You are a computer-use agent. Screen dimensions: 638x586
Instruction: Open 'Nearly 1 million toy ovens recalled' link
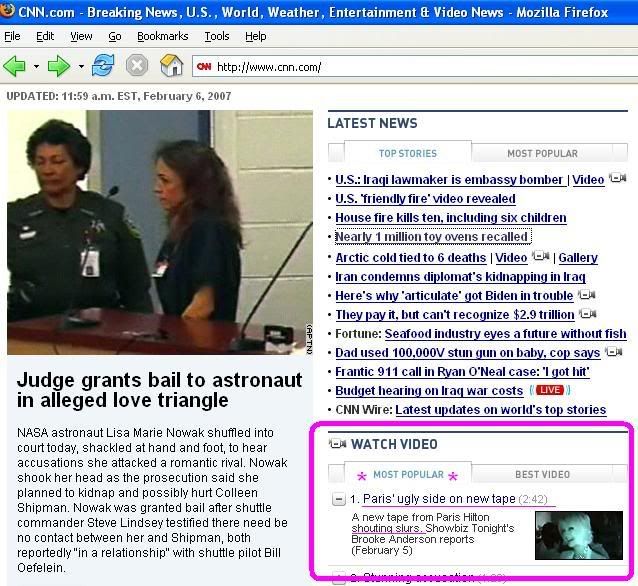click(x=431, y=237)
